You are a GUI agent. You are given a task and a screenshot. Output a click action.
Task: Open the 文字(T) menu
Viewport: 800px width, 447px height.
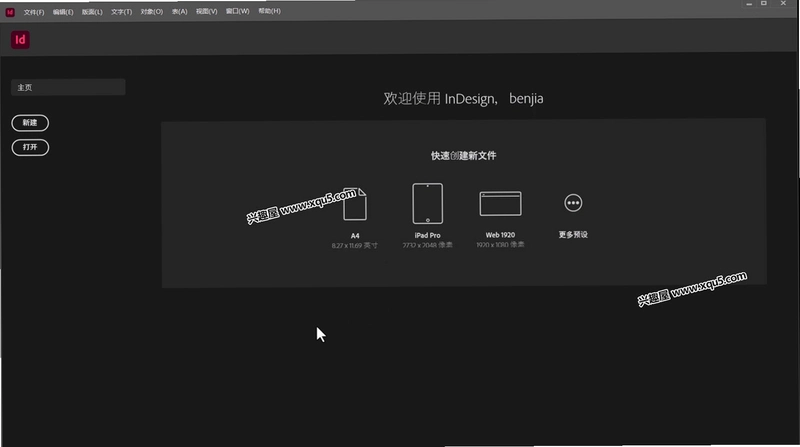click(121, 12)
